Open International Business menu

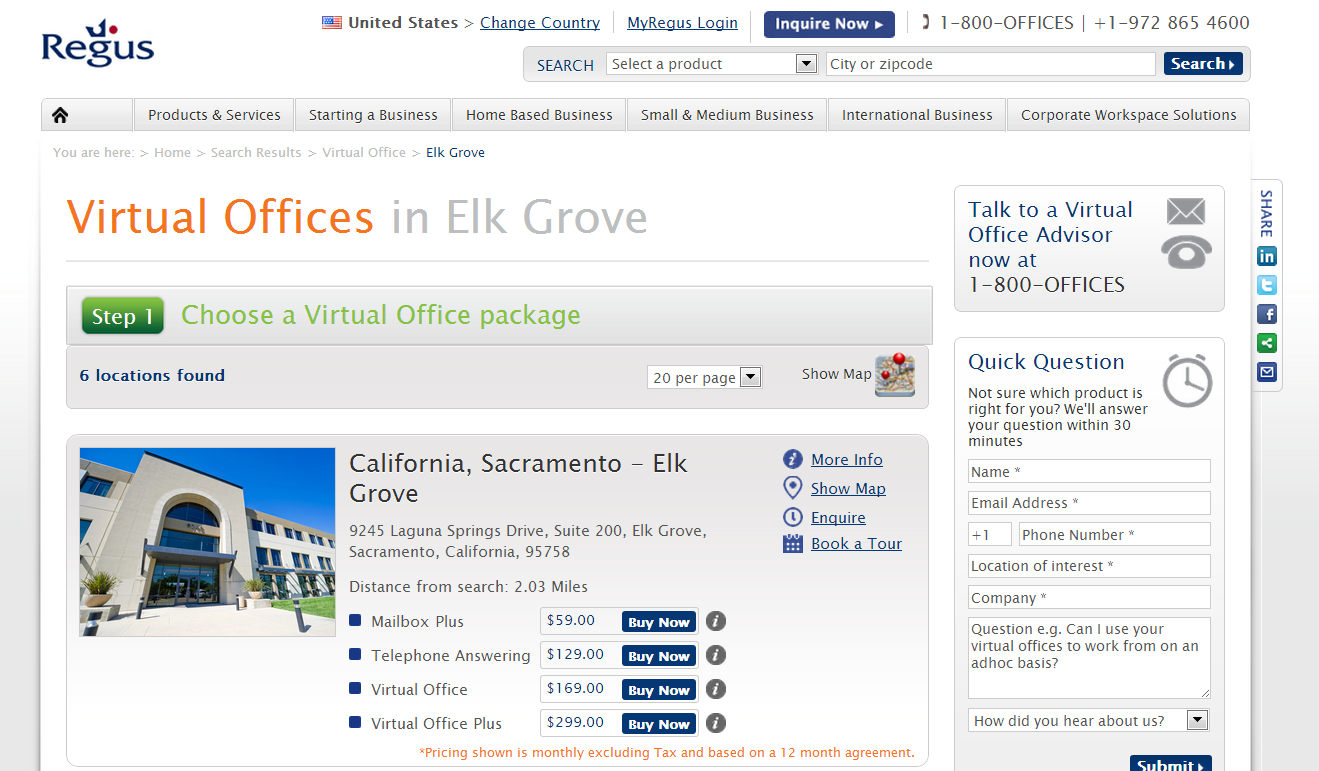click(917, 115)
